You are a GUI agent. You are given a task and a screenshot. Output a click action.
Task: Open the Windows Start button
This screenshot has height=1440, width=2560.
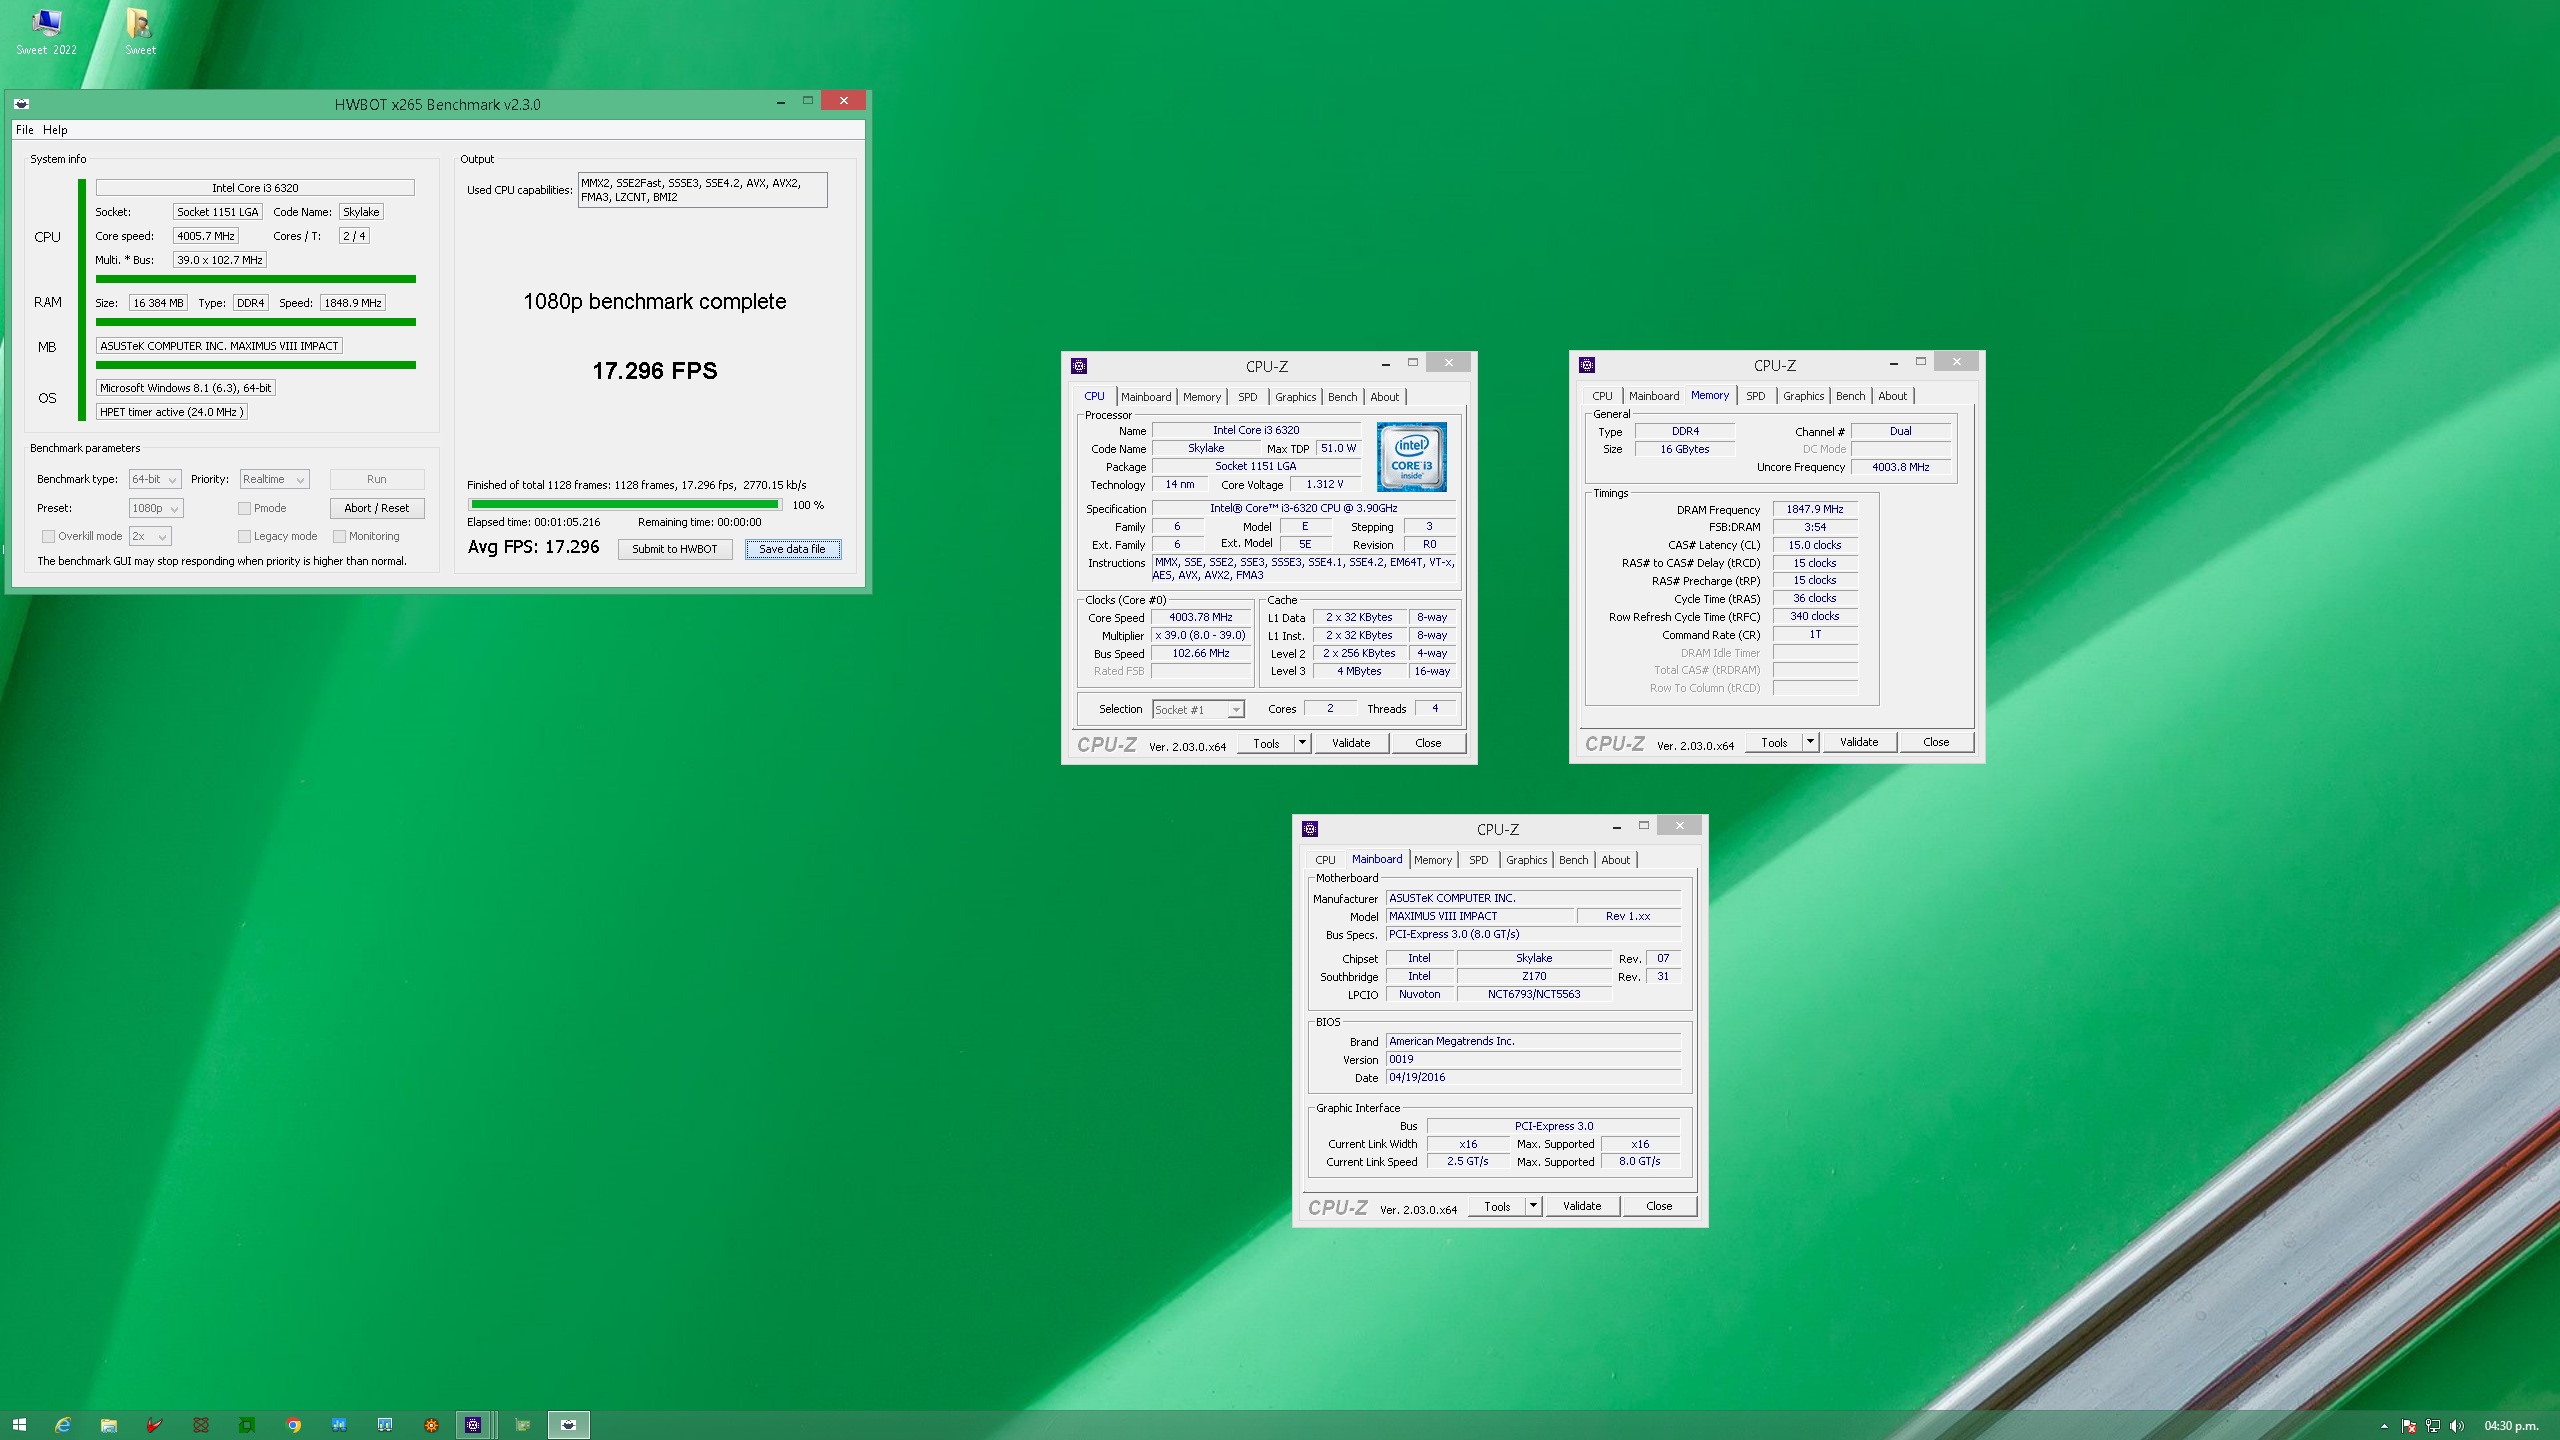point(19,1425)
